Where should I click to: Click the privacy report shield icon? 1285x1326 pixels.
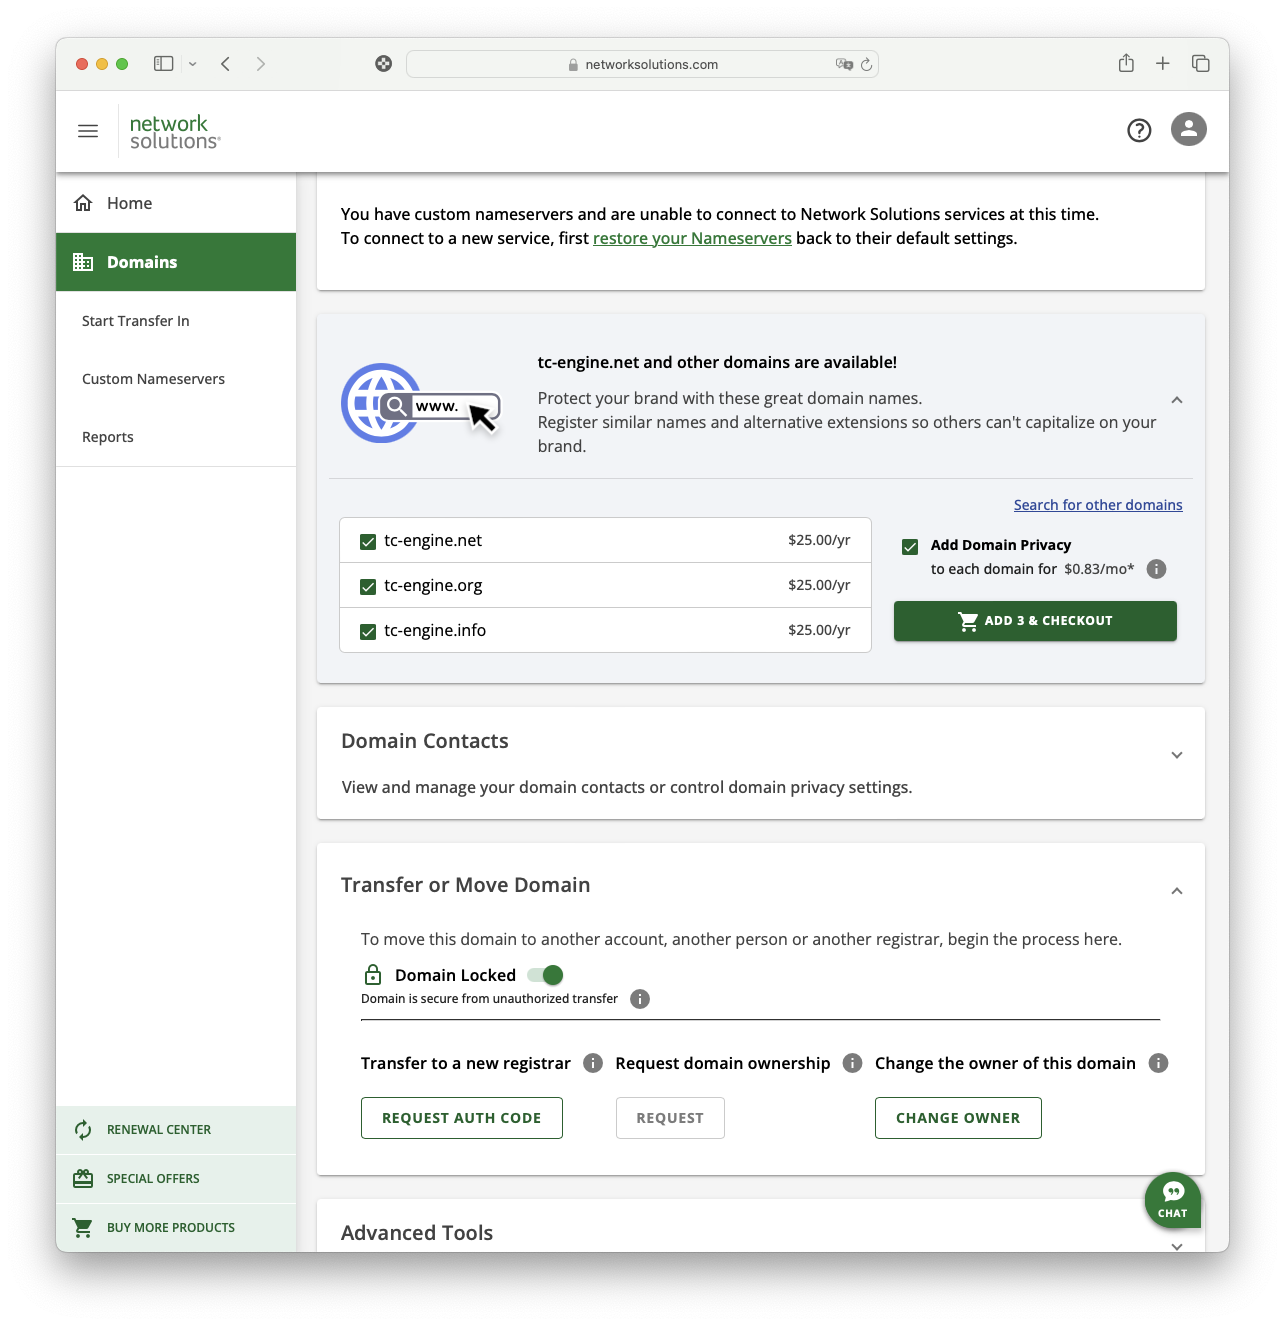(383, 64)
